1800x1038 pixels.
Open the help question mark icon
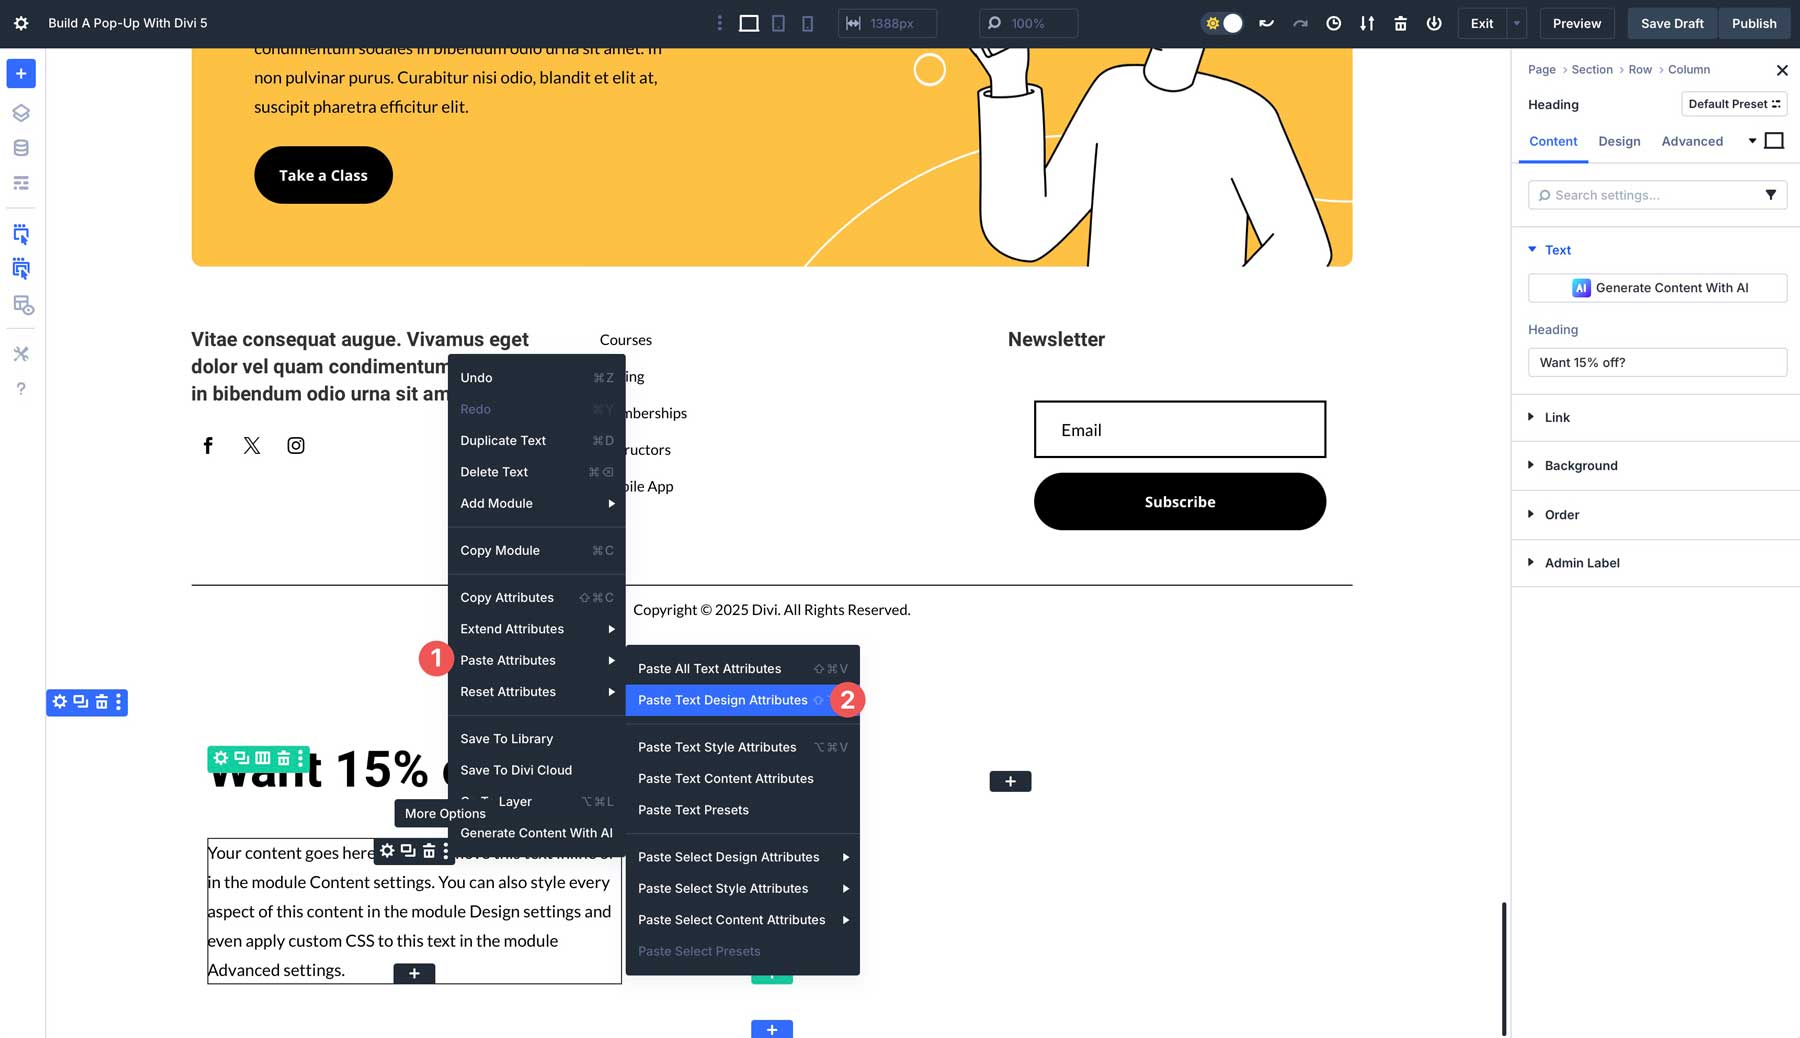point(20,388)
